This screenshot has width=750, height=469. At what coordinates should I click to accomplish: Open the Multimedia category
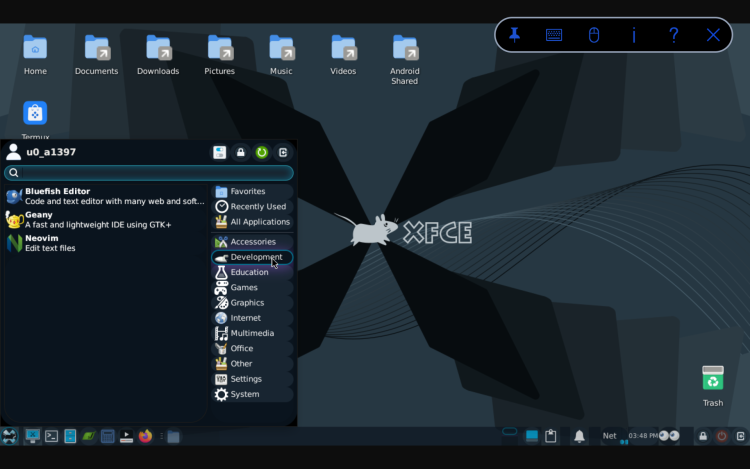click(x=252, y=333)
